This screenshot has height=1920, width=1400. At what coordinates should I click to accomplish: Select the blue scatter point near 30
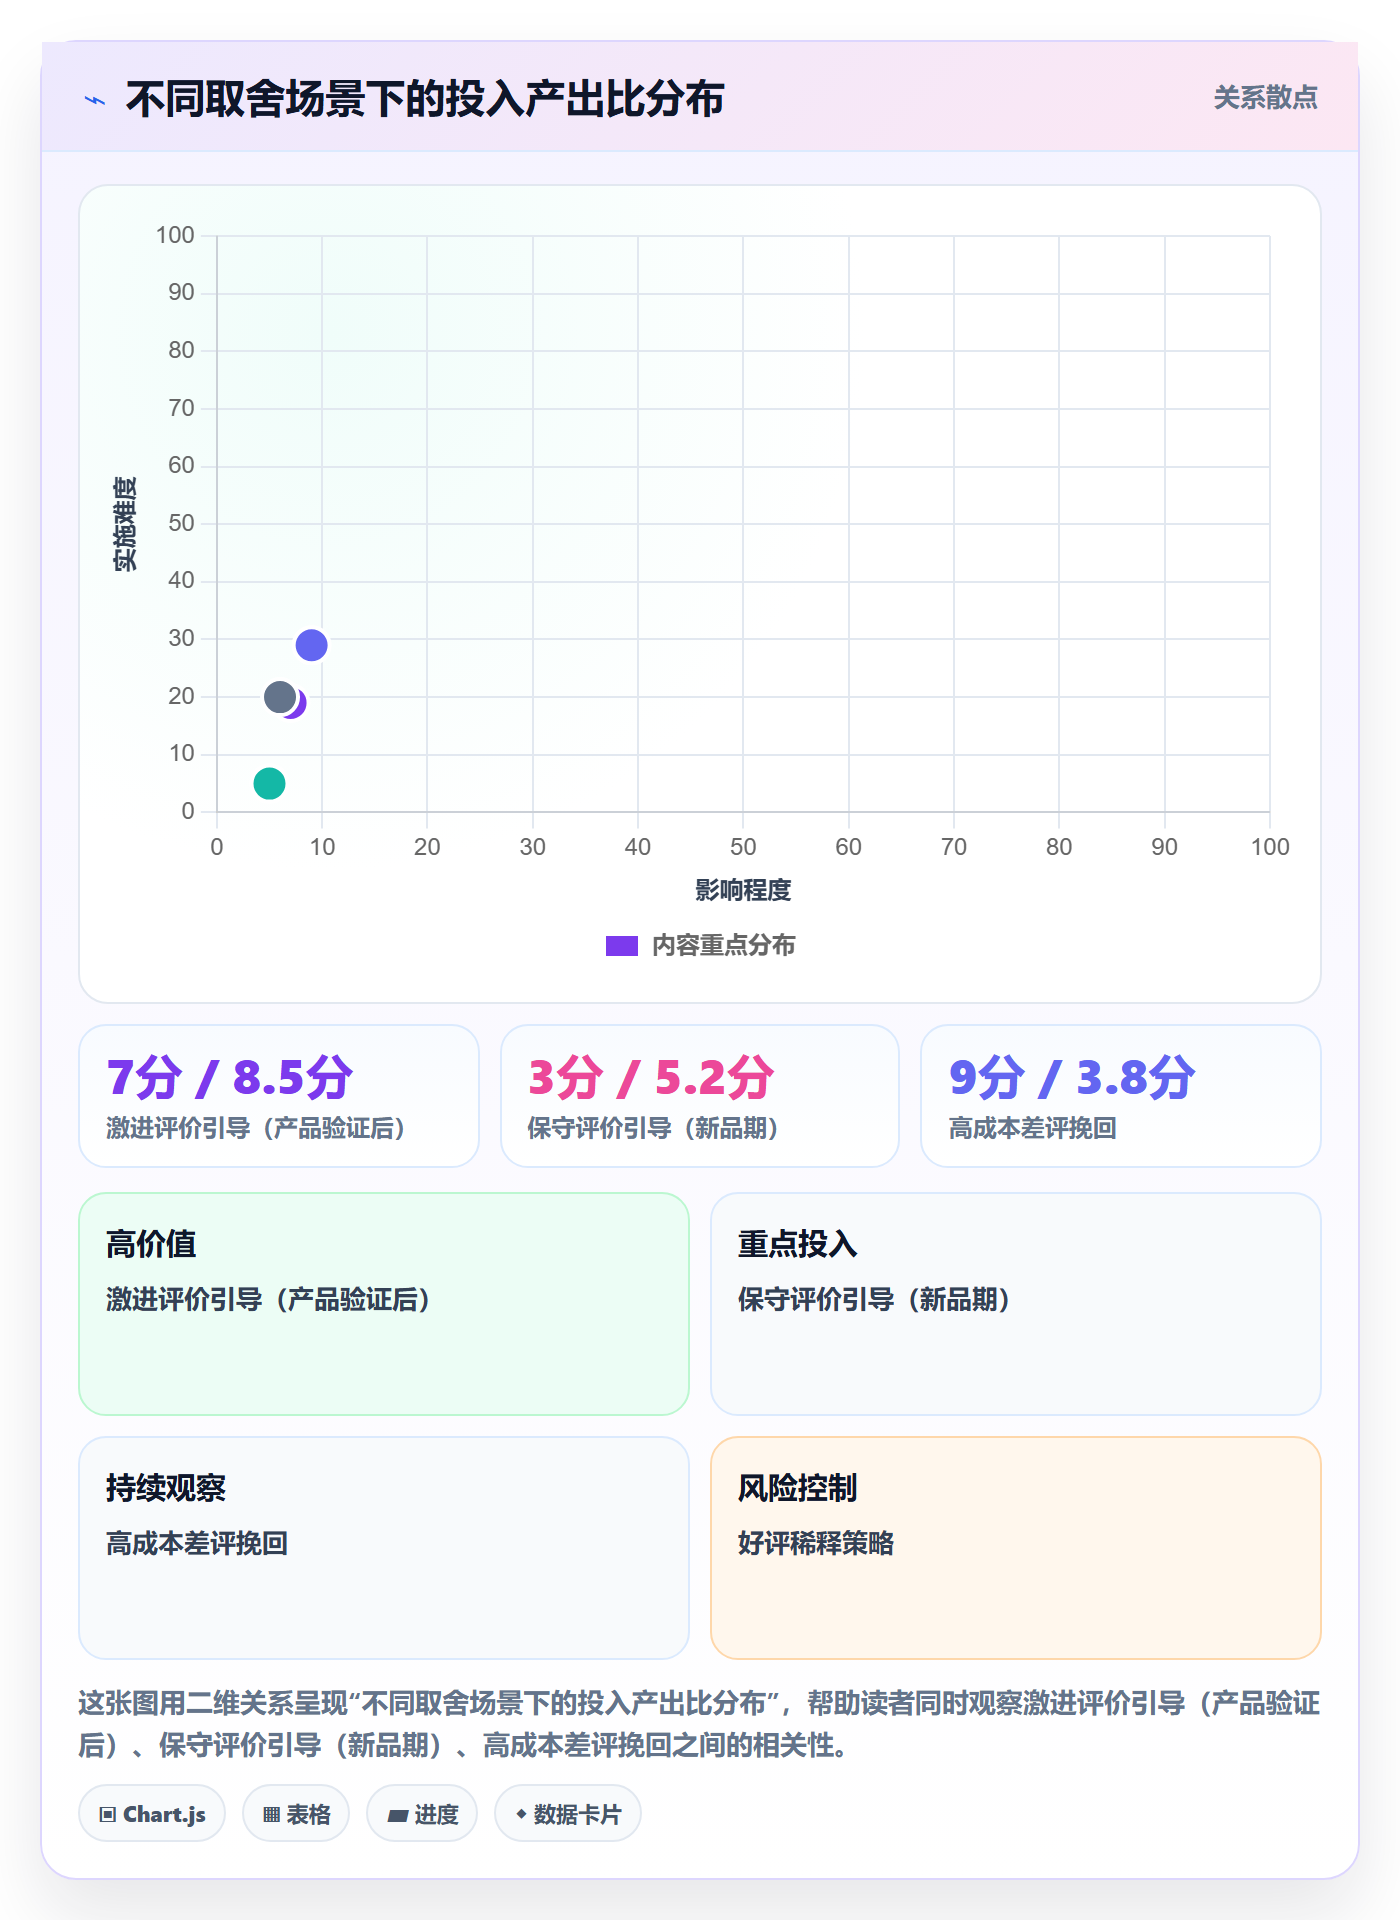pyautogui.click(x=311, y=645)
